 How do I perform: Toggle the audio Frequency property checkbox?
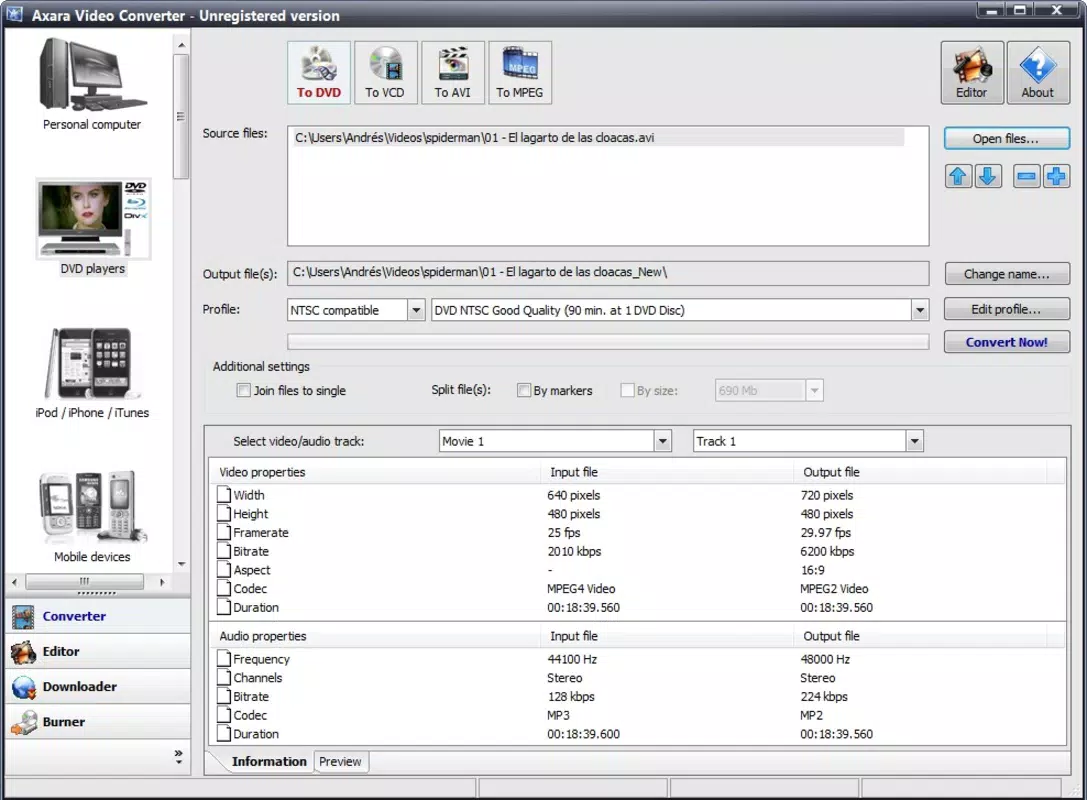(x=224, y=658)
